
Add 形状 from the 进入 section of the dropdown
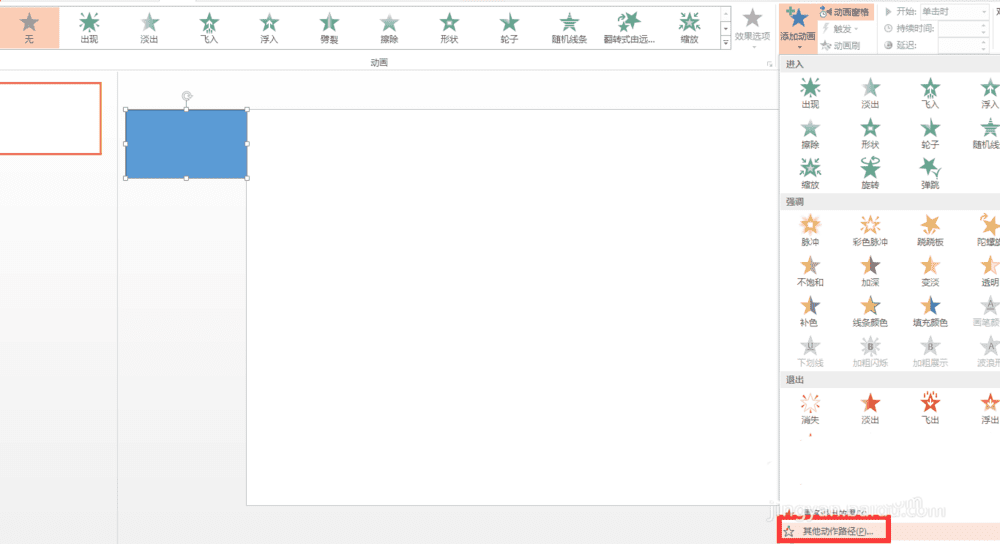coord(870,133)
